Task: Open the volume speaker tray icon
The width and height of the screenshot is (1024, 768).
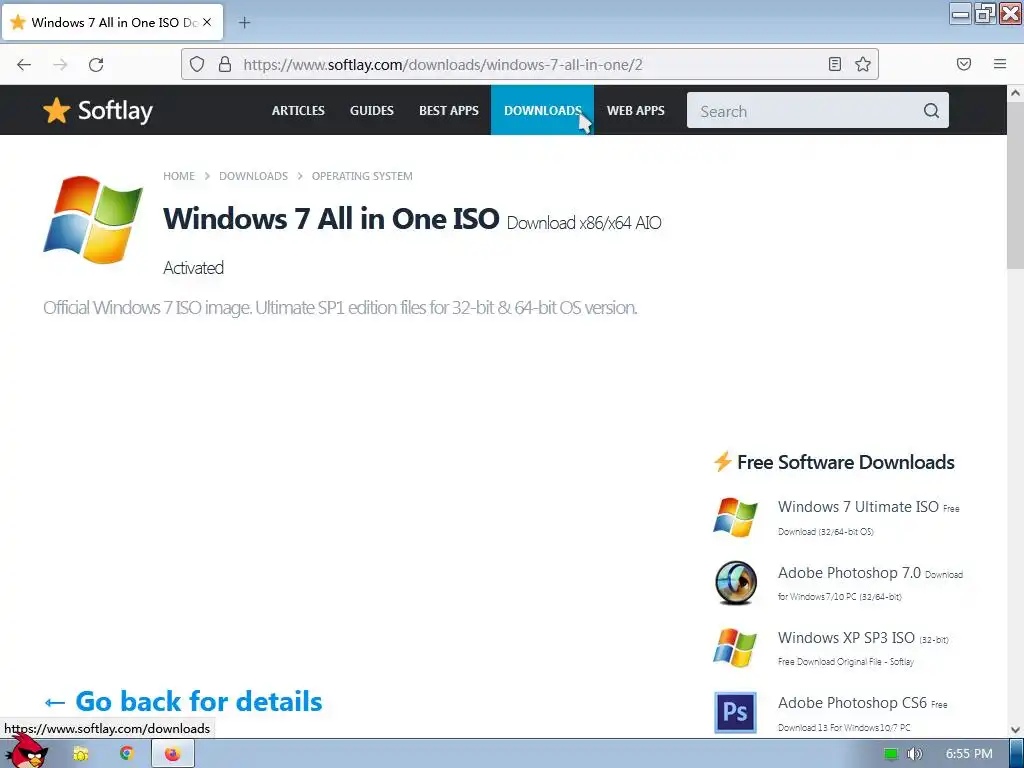Action: pyautogui.click(x=914, y=754)
